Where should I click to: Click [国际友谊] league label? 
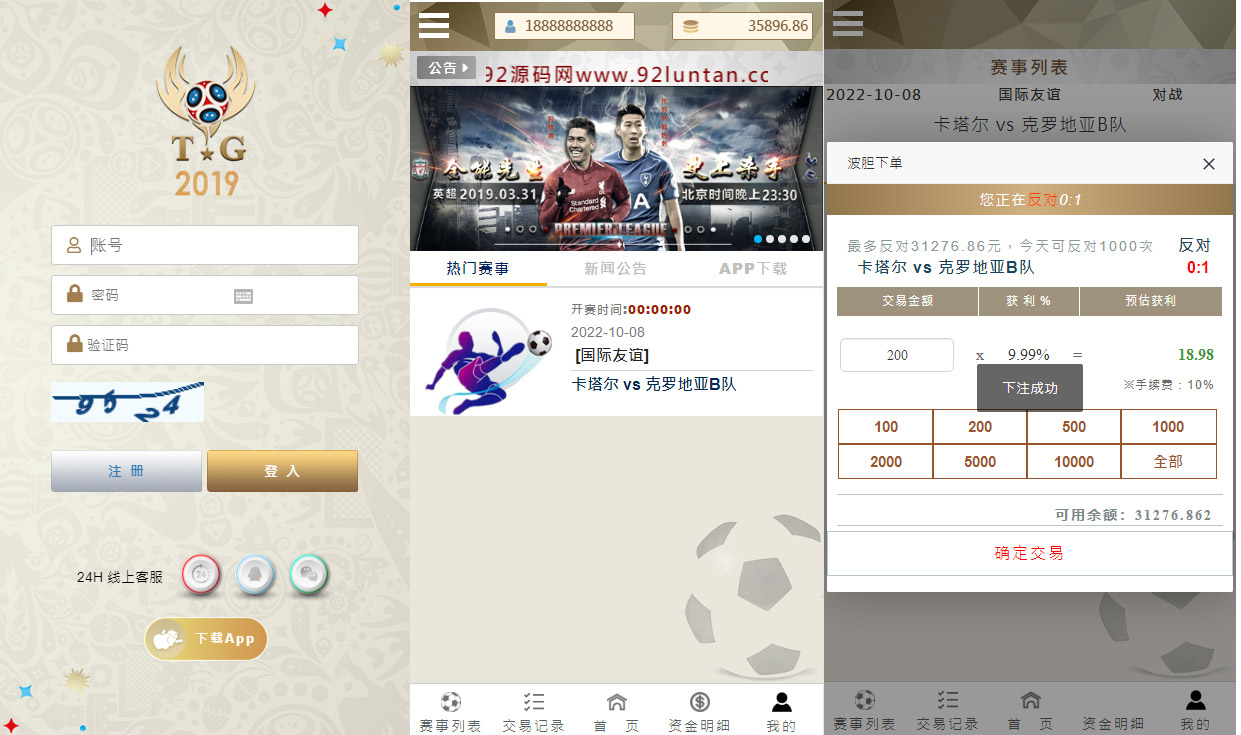coord(612,355)
